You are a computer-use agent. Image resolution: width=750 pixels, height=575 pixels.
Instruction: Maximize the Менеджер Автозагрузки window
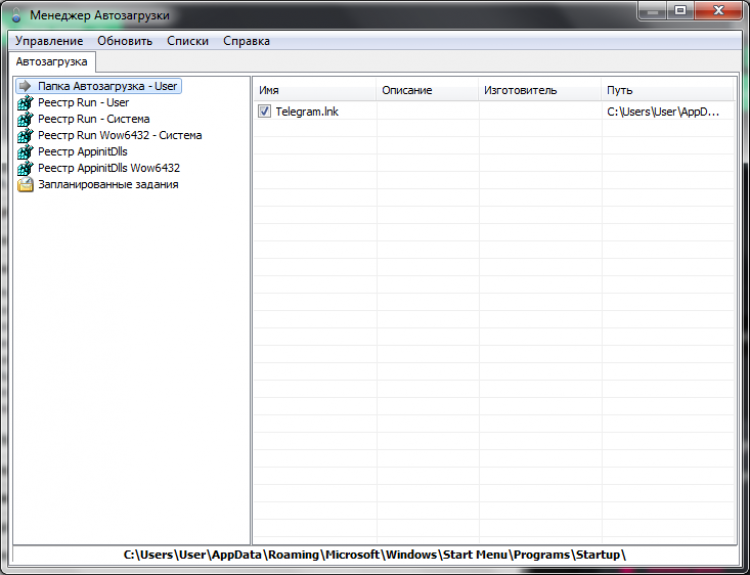(680, 11)
